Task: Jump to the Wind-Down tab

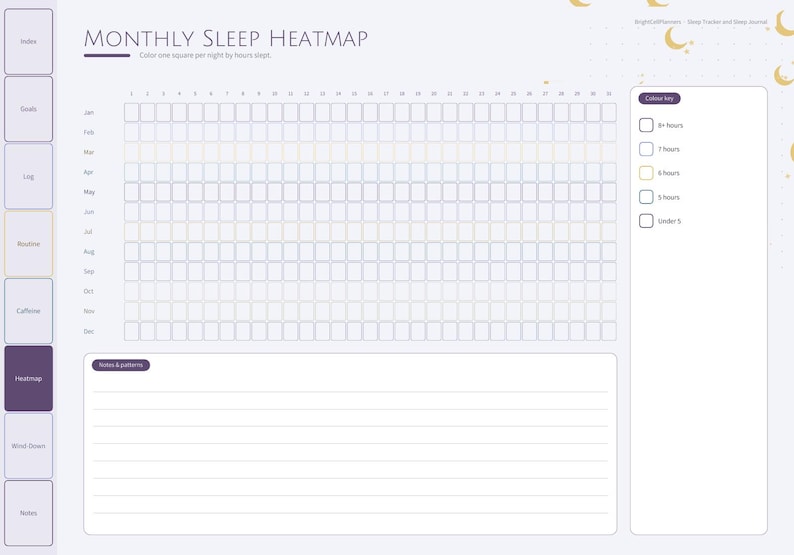Action: point(28,446)
